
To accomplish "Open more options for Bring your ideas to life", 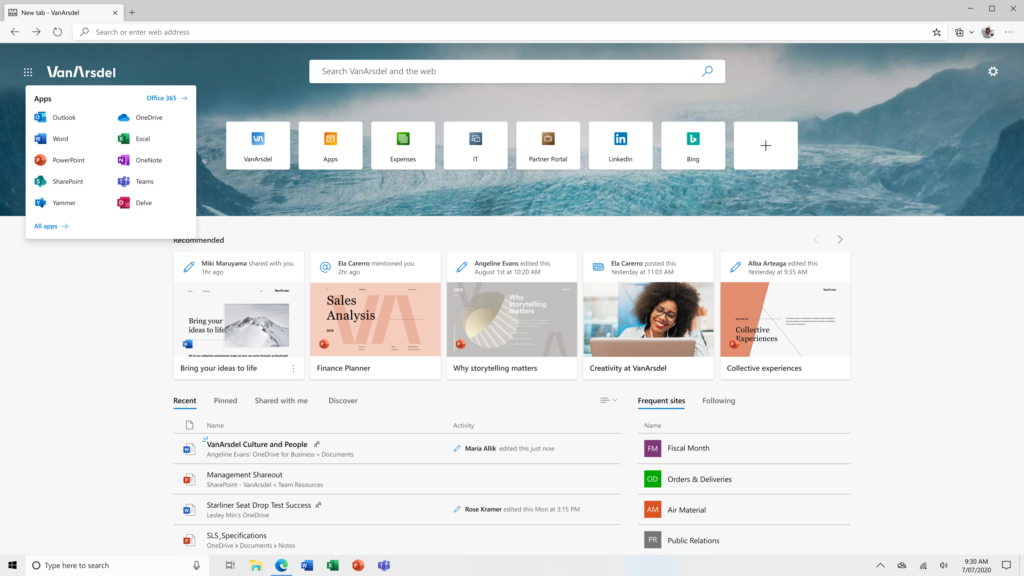I will tap(293, 368).
